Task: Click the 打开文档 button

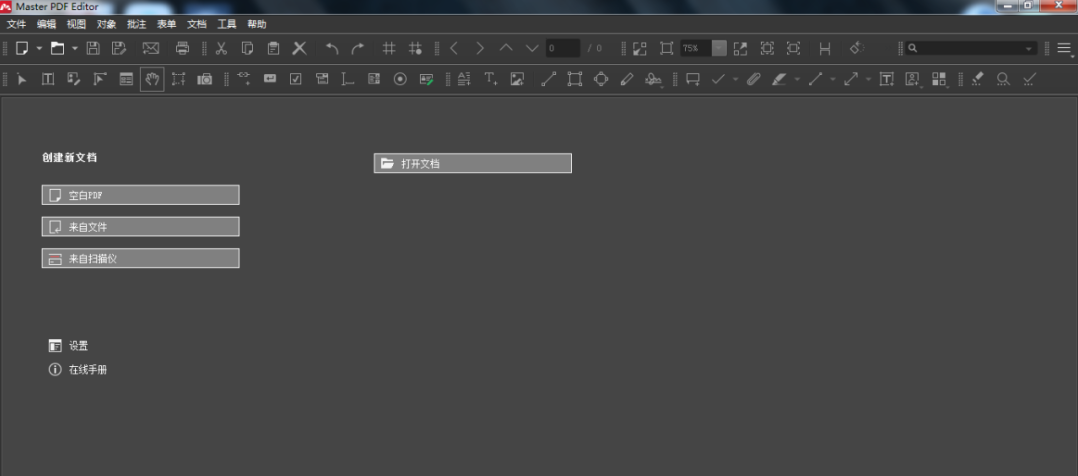Action: 472,163
